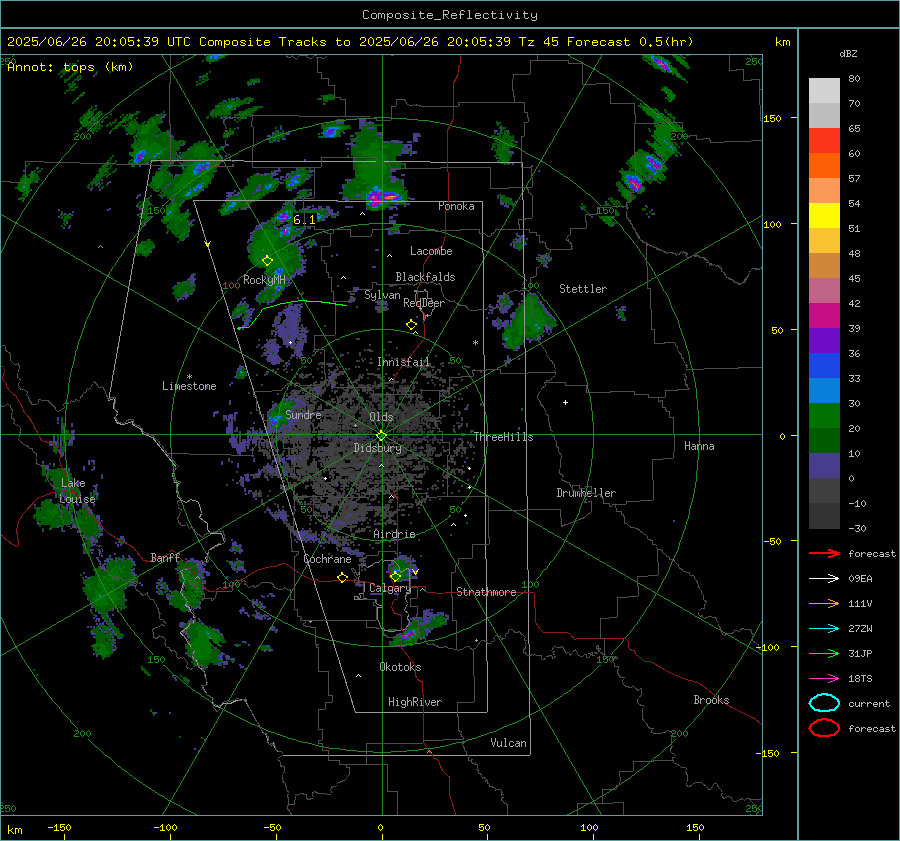Click the Stettler town label
The image size is (900, 841).
coord(583,289)
